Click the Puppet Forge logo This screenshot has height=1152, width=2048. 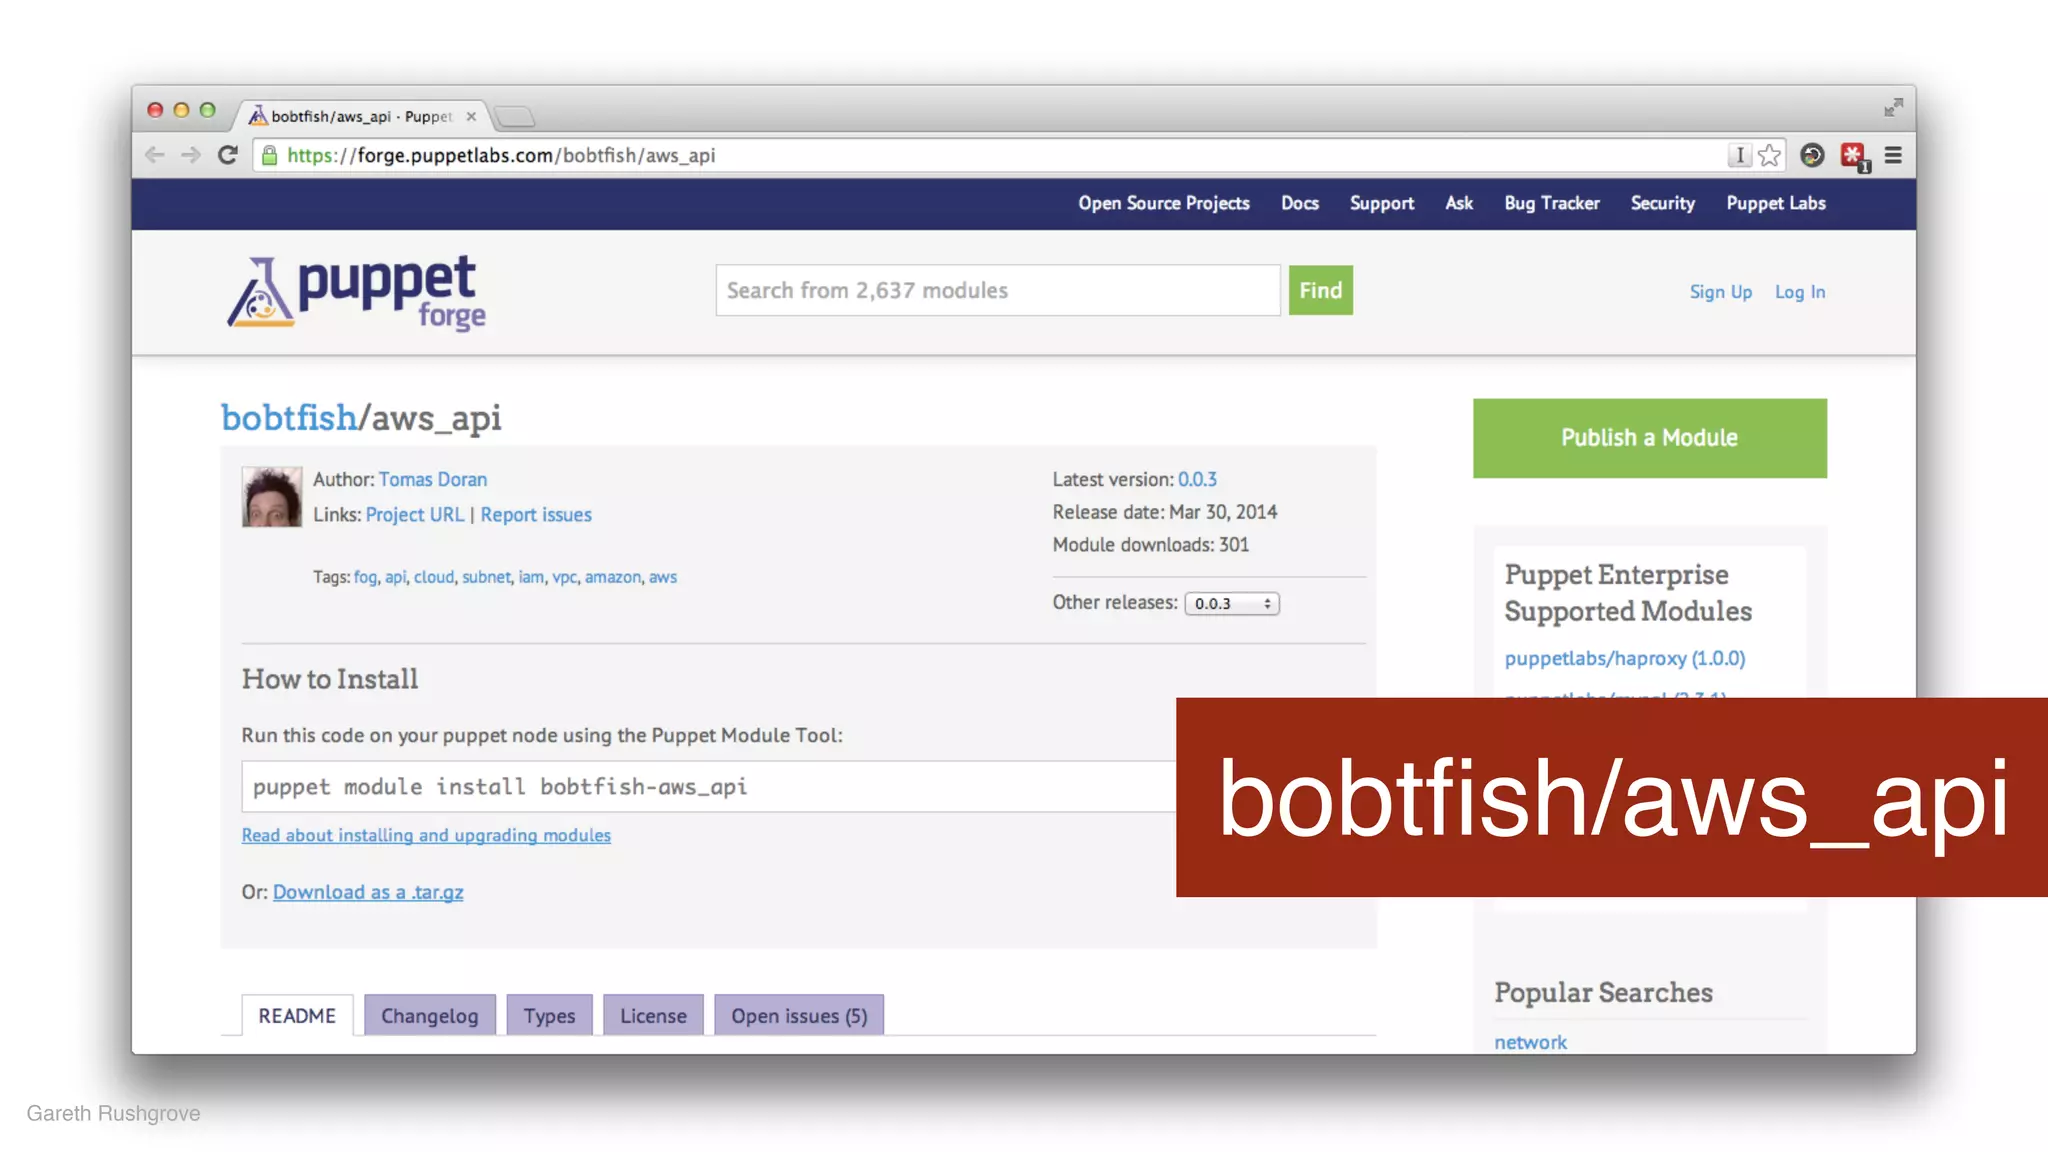point(356,292)
